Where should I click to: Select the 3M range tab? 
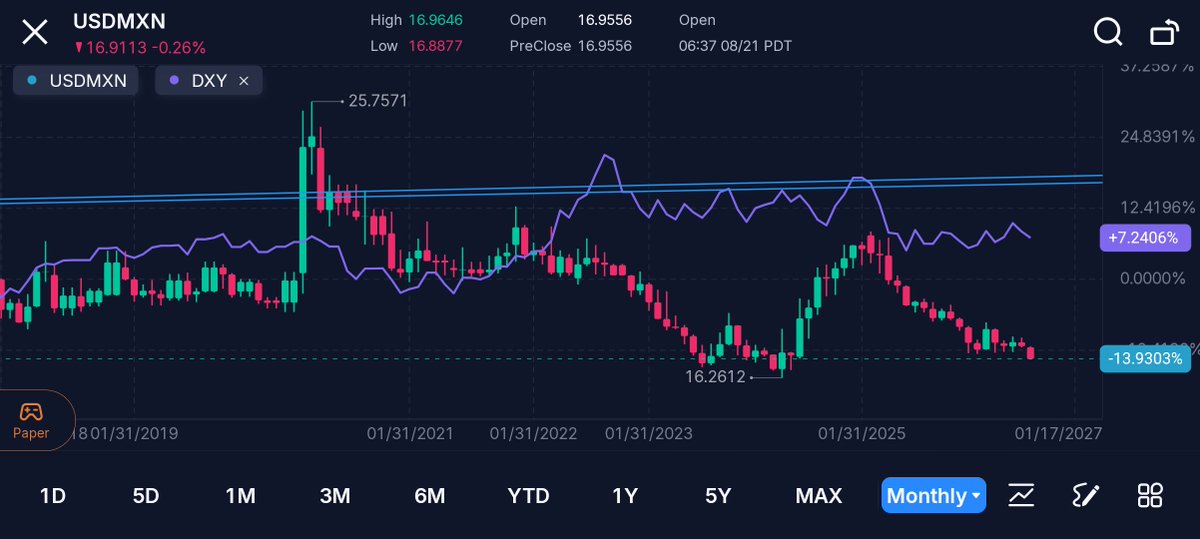click(x=334, y=495)
